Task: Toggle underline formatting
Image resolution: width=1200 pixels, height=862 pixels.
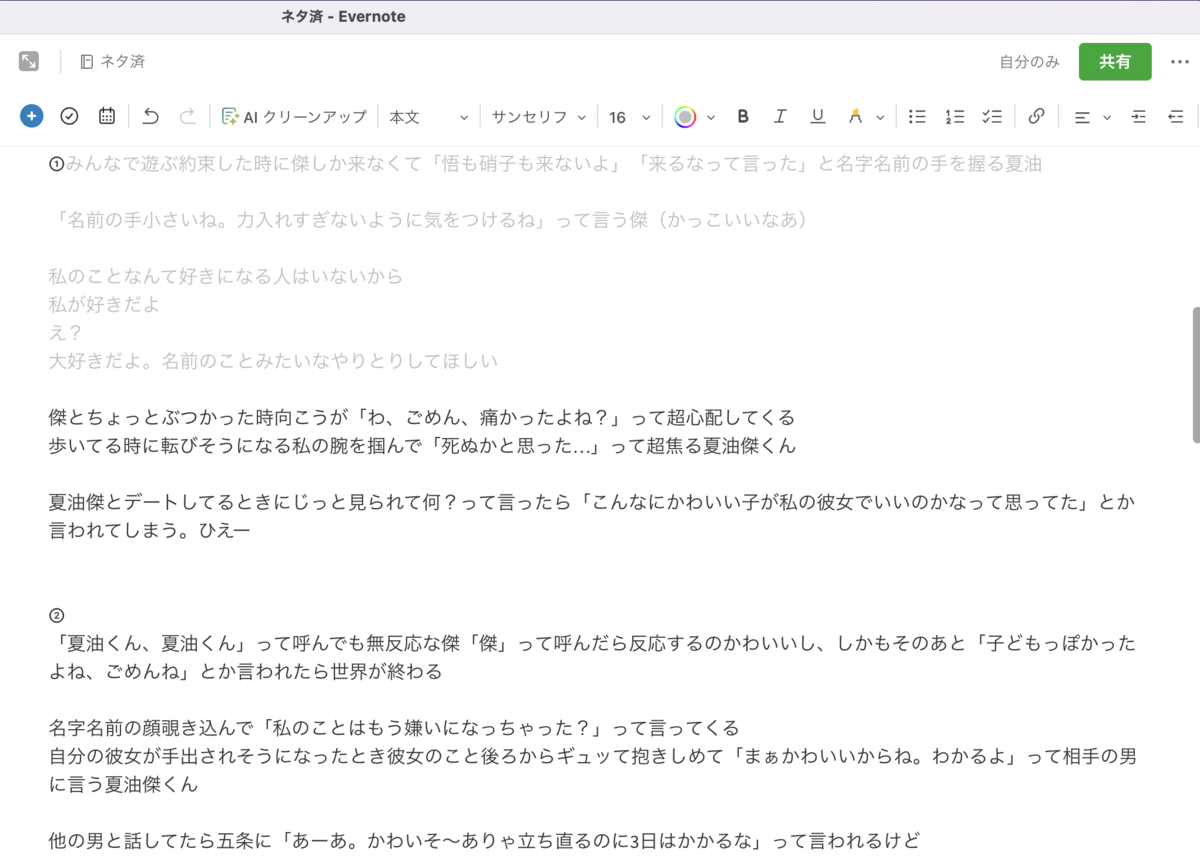Action: click(818, 116)
